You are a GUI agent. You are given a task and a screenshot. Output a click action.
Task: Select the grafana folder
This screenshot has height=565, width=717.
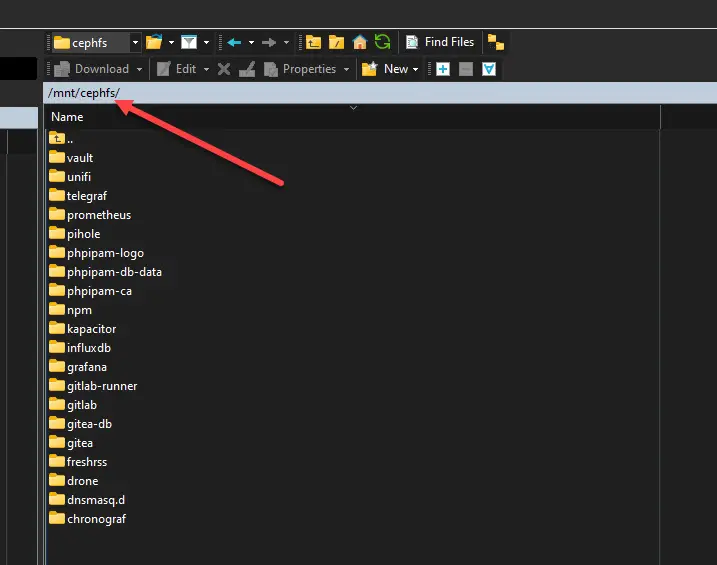click(78, 367)
